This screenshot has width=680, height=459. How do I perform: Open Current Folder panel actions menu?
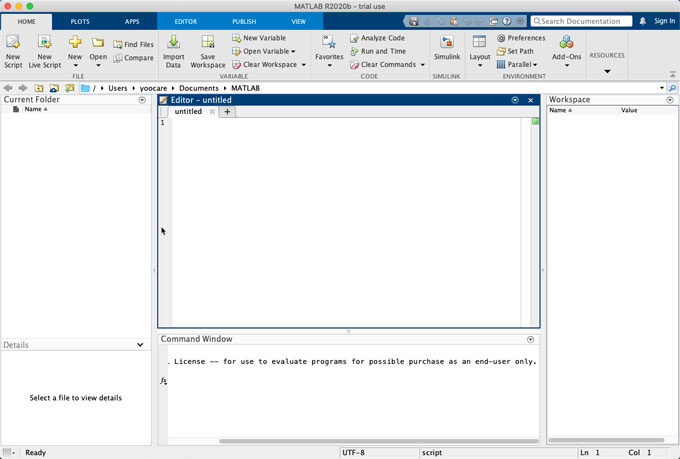(x=142, y=100)
